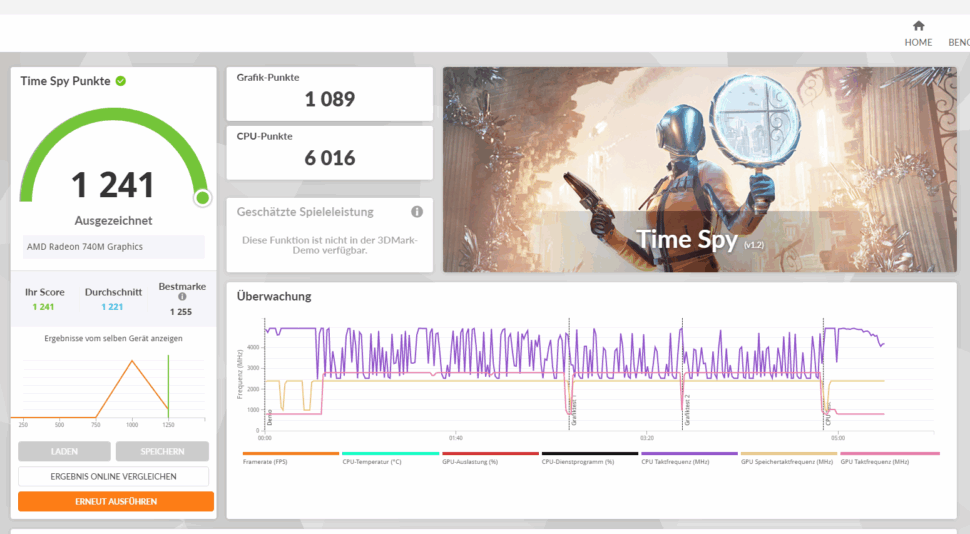
Task: Toggle the GPU Speichertaktfrequenz (MHz) legend entry
Action: (x=789, y=458)
